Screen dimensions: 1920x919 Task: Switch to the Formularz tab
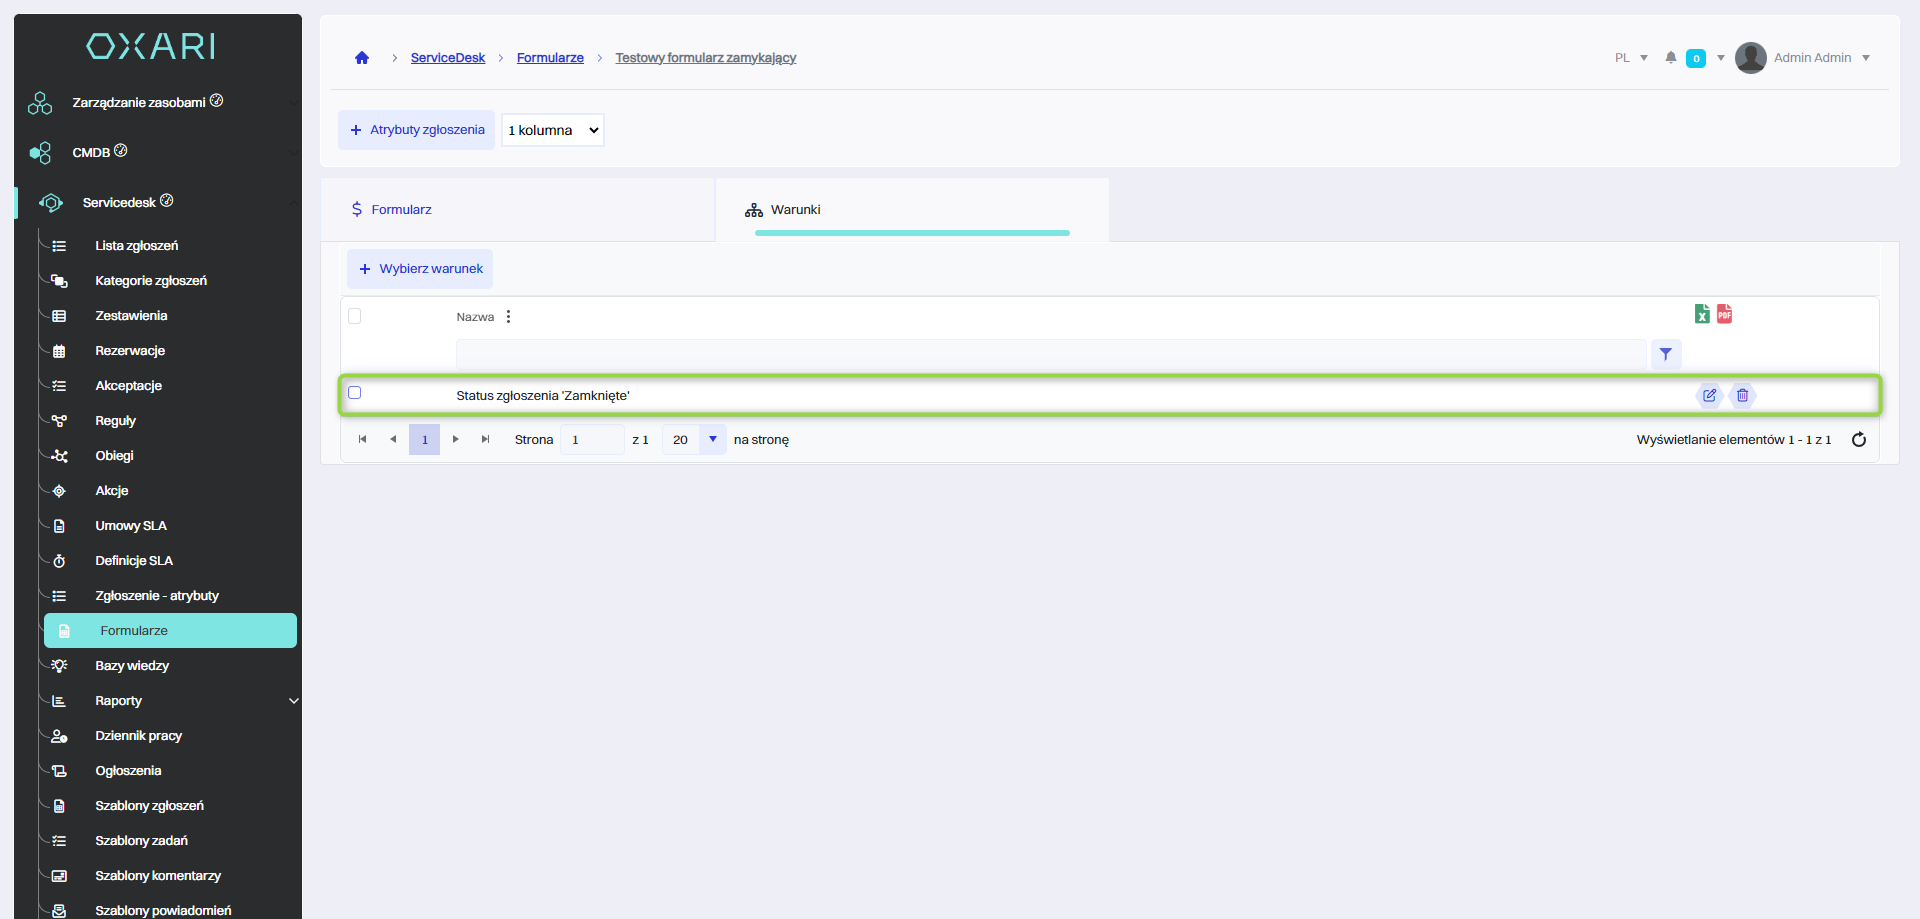coord(401,210)
